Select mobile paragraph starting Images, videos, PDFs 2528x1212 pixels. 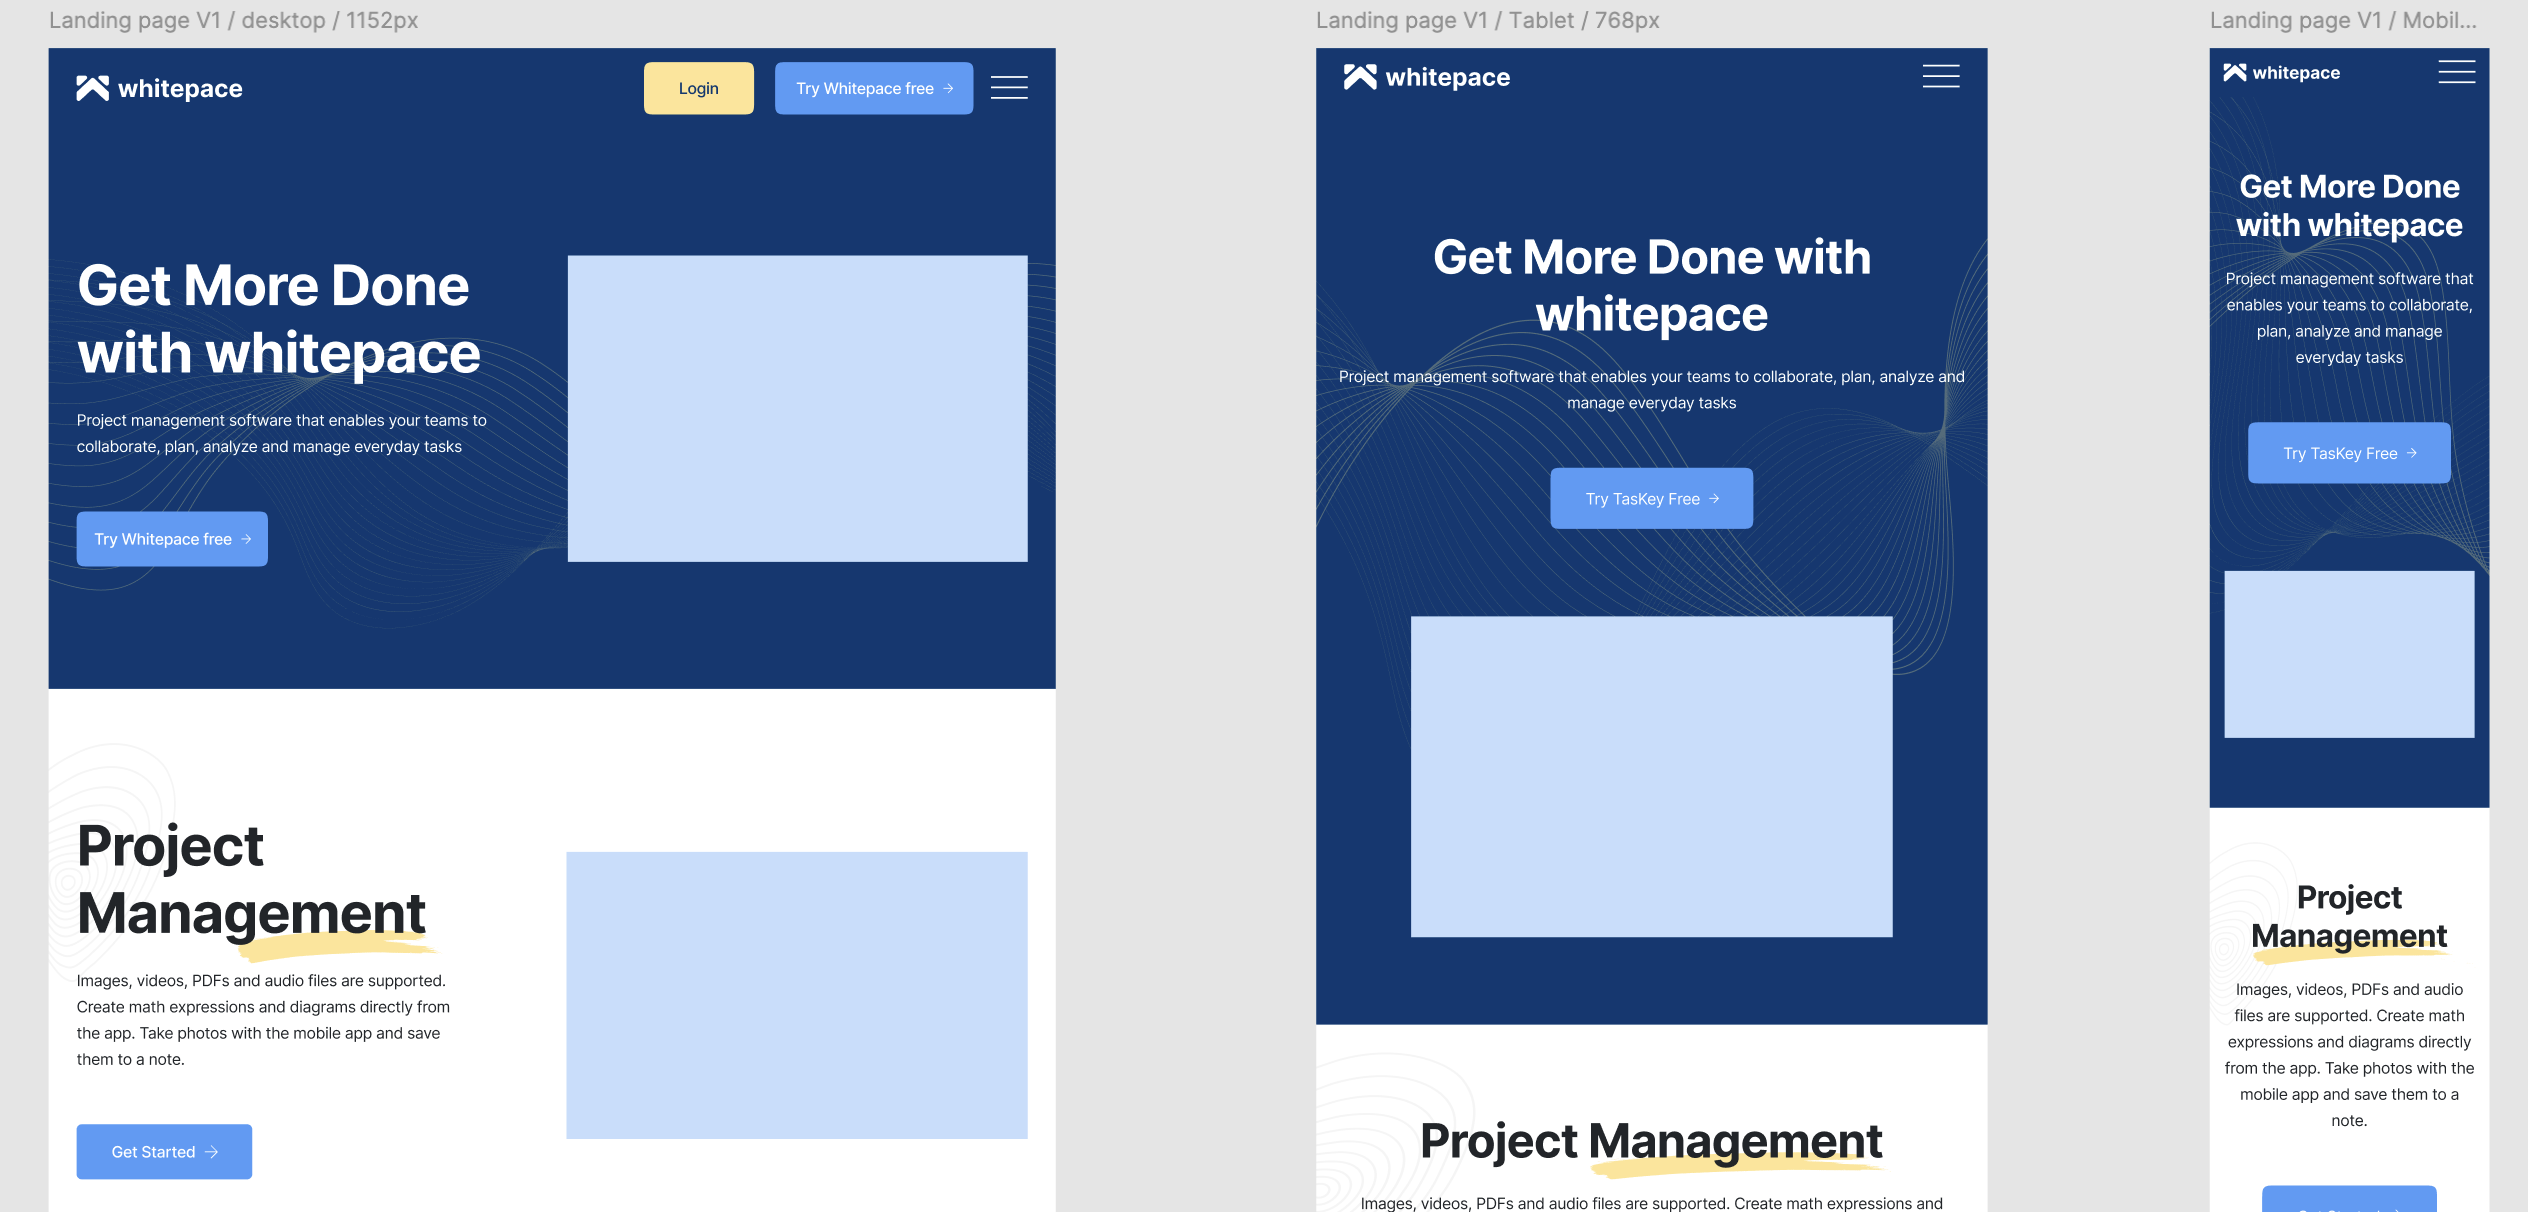tap(2349, 1055)
